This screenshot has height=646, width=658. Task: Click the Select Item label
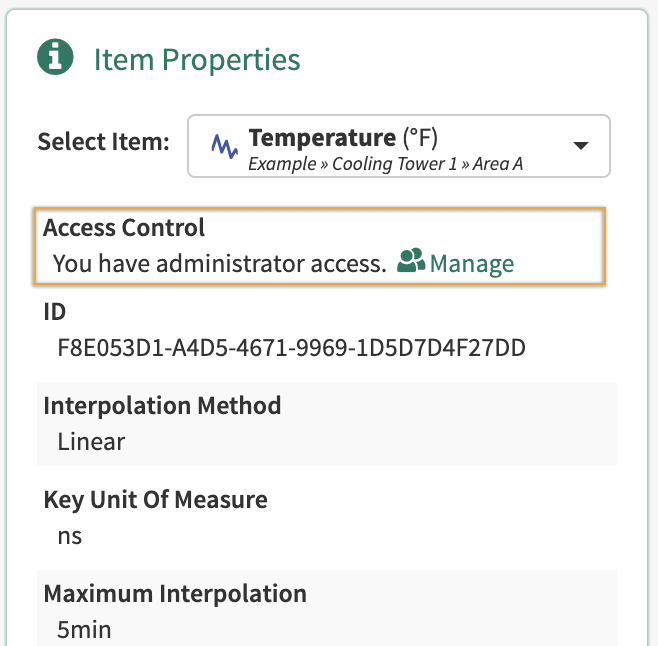104,142
